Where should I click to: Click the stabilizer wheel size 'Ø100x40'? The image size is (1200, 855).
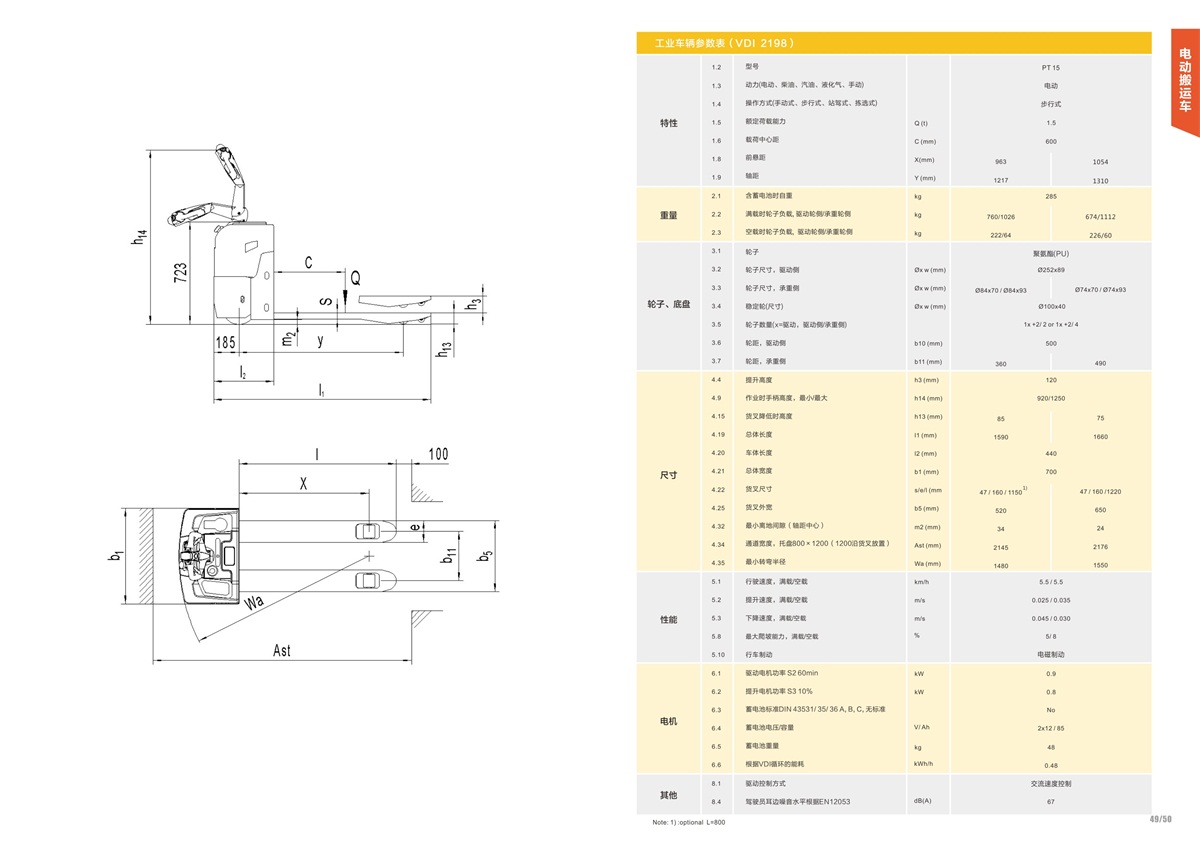pos(1050,306)
